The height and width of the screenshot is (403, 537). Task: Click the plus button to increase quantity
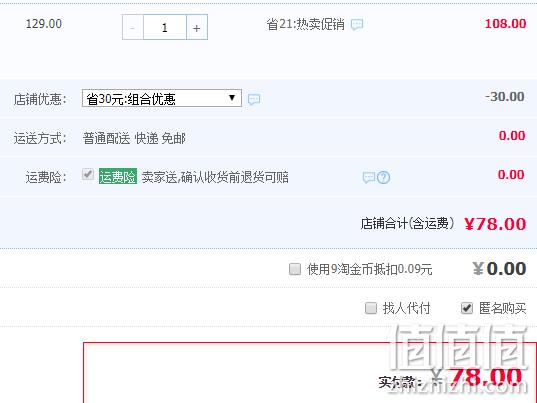pos(197,27)
